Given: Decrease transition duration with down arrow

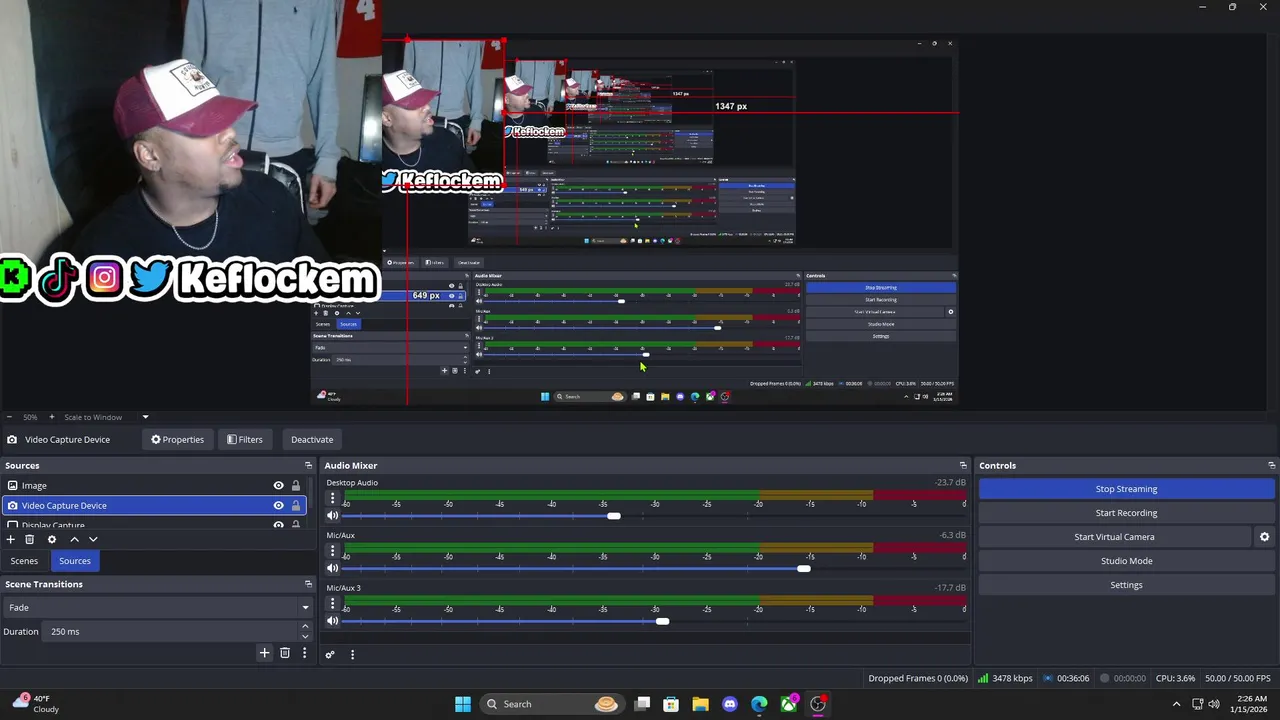Looking at the screenshot, I should click(x=305, y=636).
